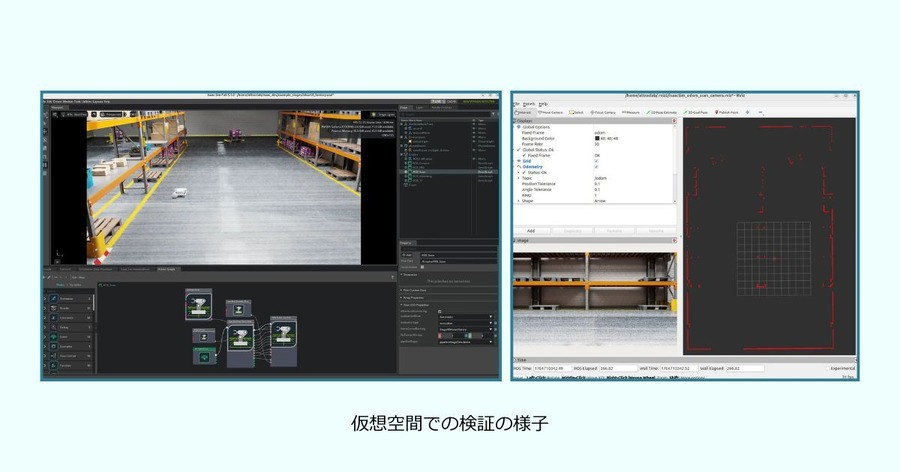Open the Help menu in RViz
Viewport: 900px width, 472px height.
[x=543, y=104]
